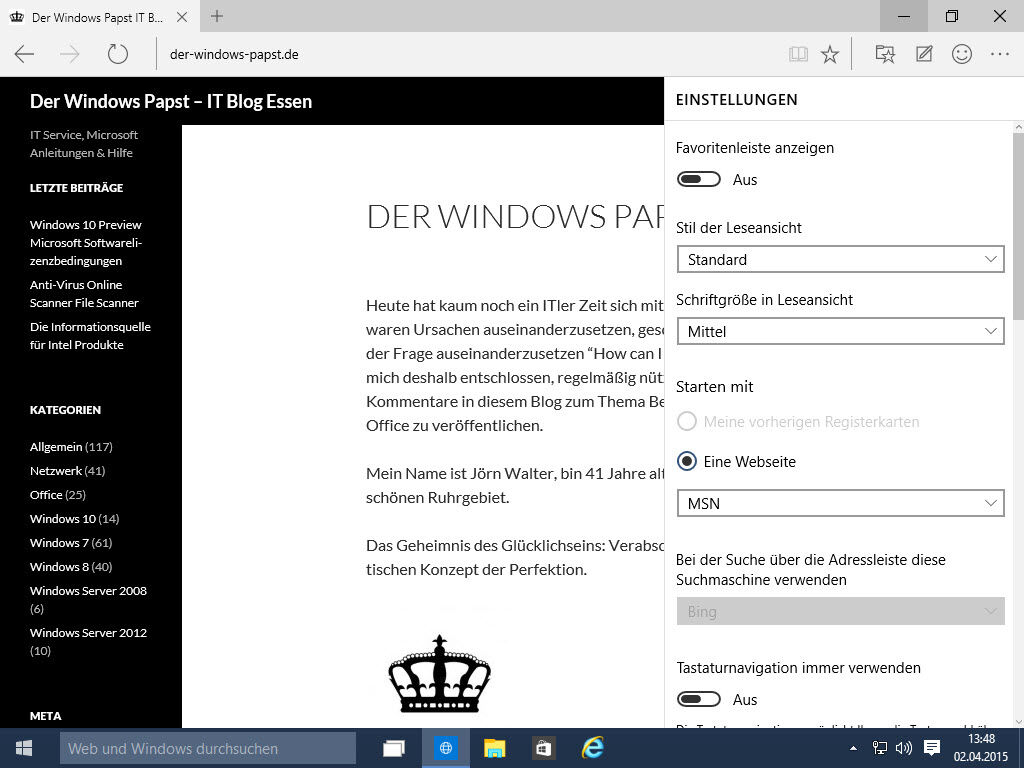Launch Internet Explorer from taskbar
1024x768 pixels.
click(594, 748)
